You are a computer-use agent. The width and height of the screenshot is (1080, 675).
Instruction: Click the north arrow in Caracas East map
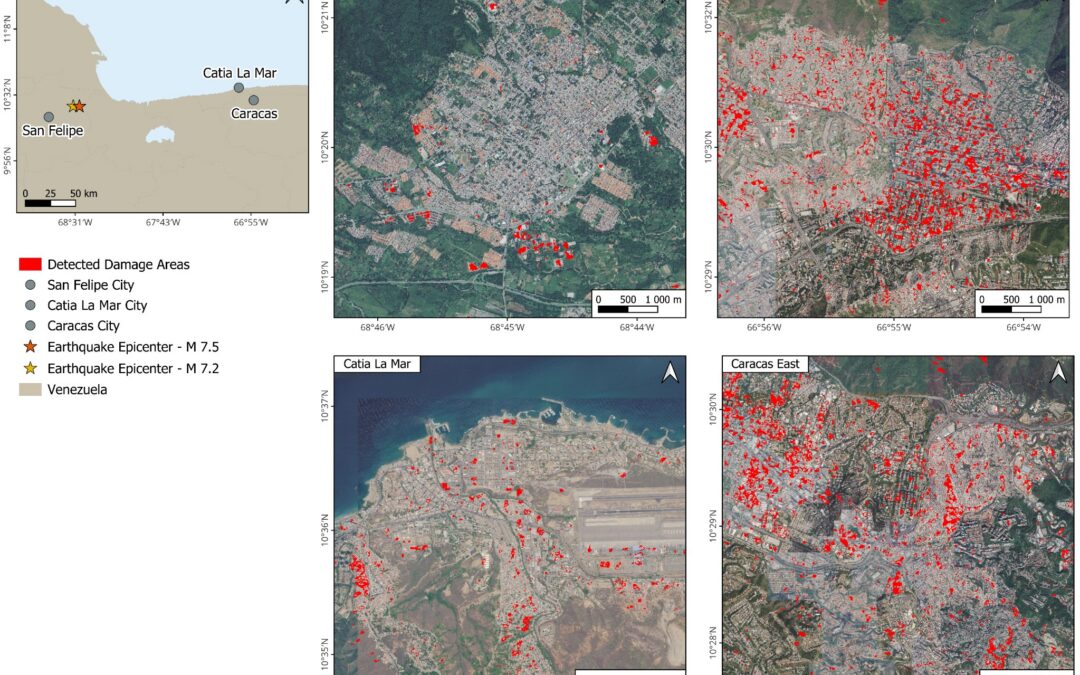tap(1058, 373)
